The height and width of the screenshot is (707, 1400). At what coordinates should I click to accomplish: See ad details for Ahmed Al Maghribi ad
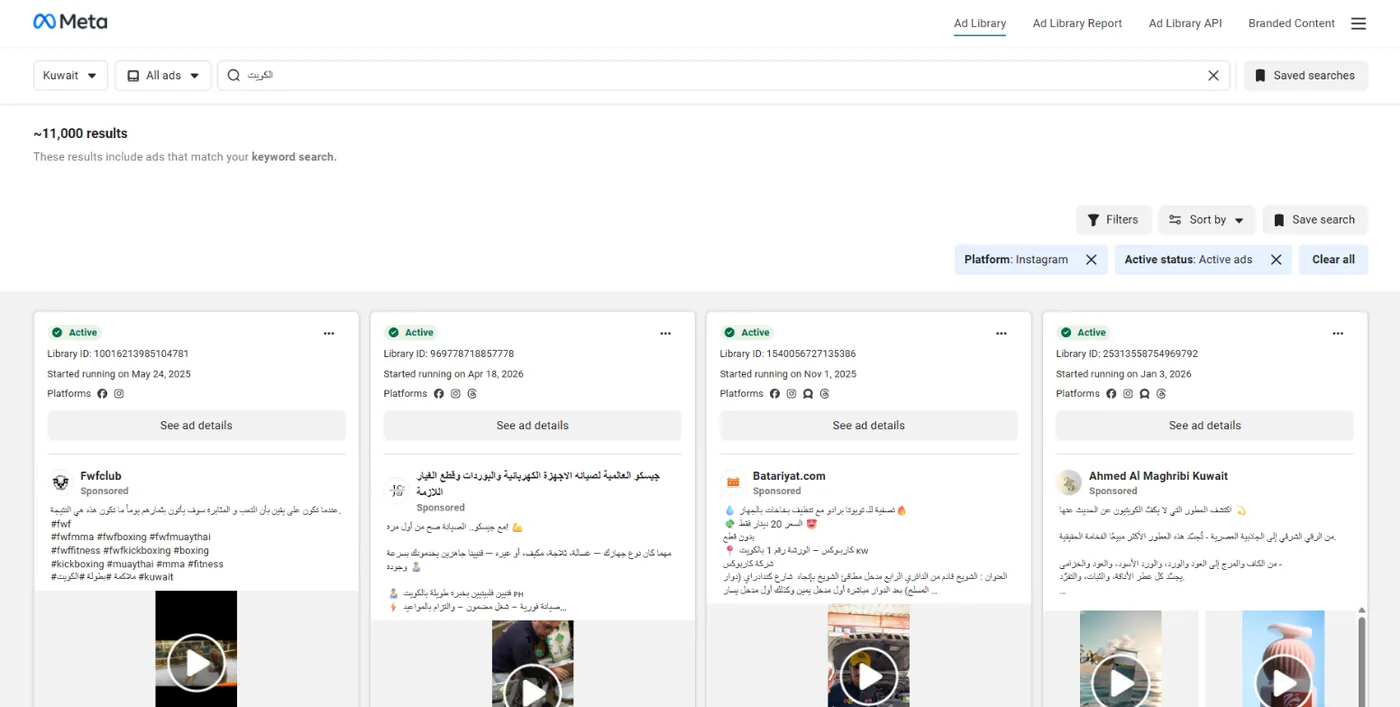coord(1204,425)
